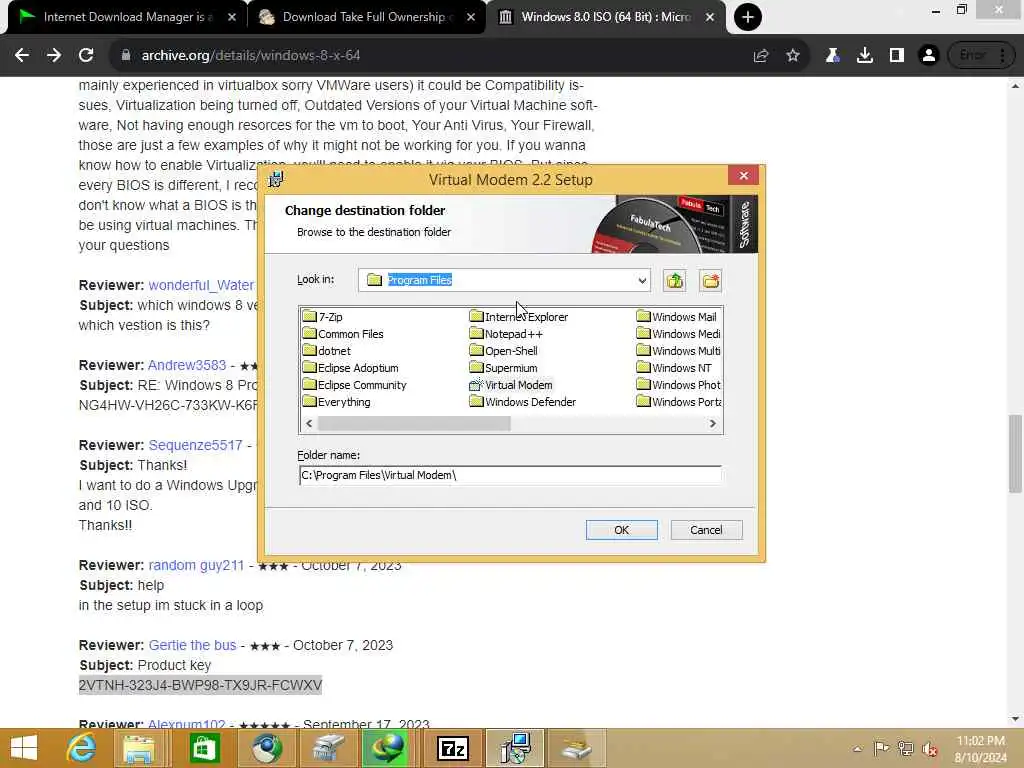Select the Open-Shell folder
1024x768 pixels.
click(504, 351)
